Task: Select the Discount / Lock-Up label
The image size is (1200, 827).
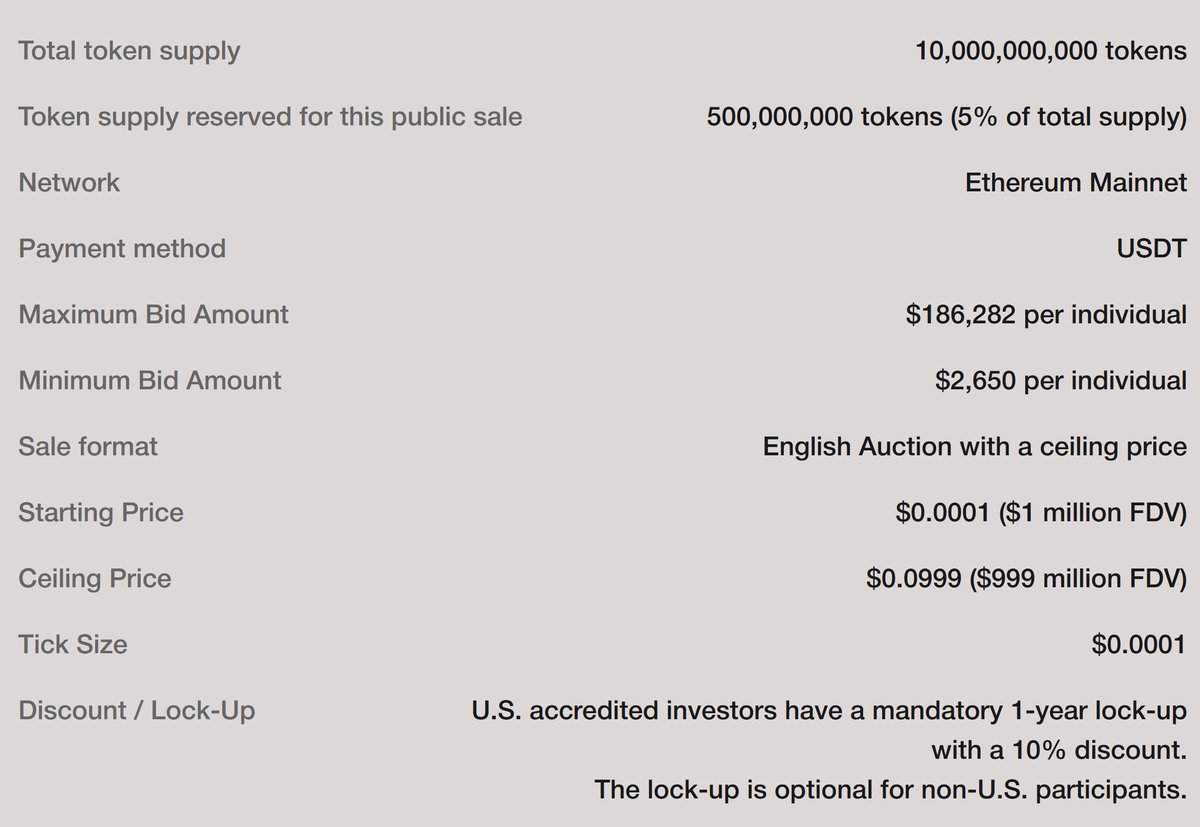Action: tap(137, 711)
